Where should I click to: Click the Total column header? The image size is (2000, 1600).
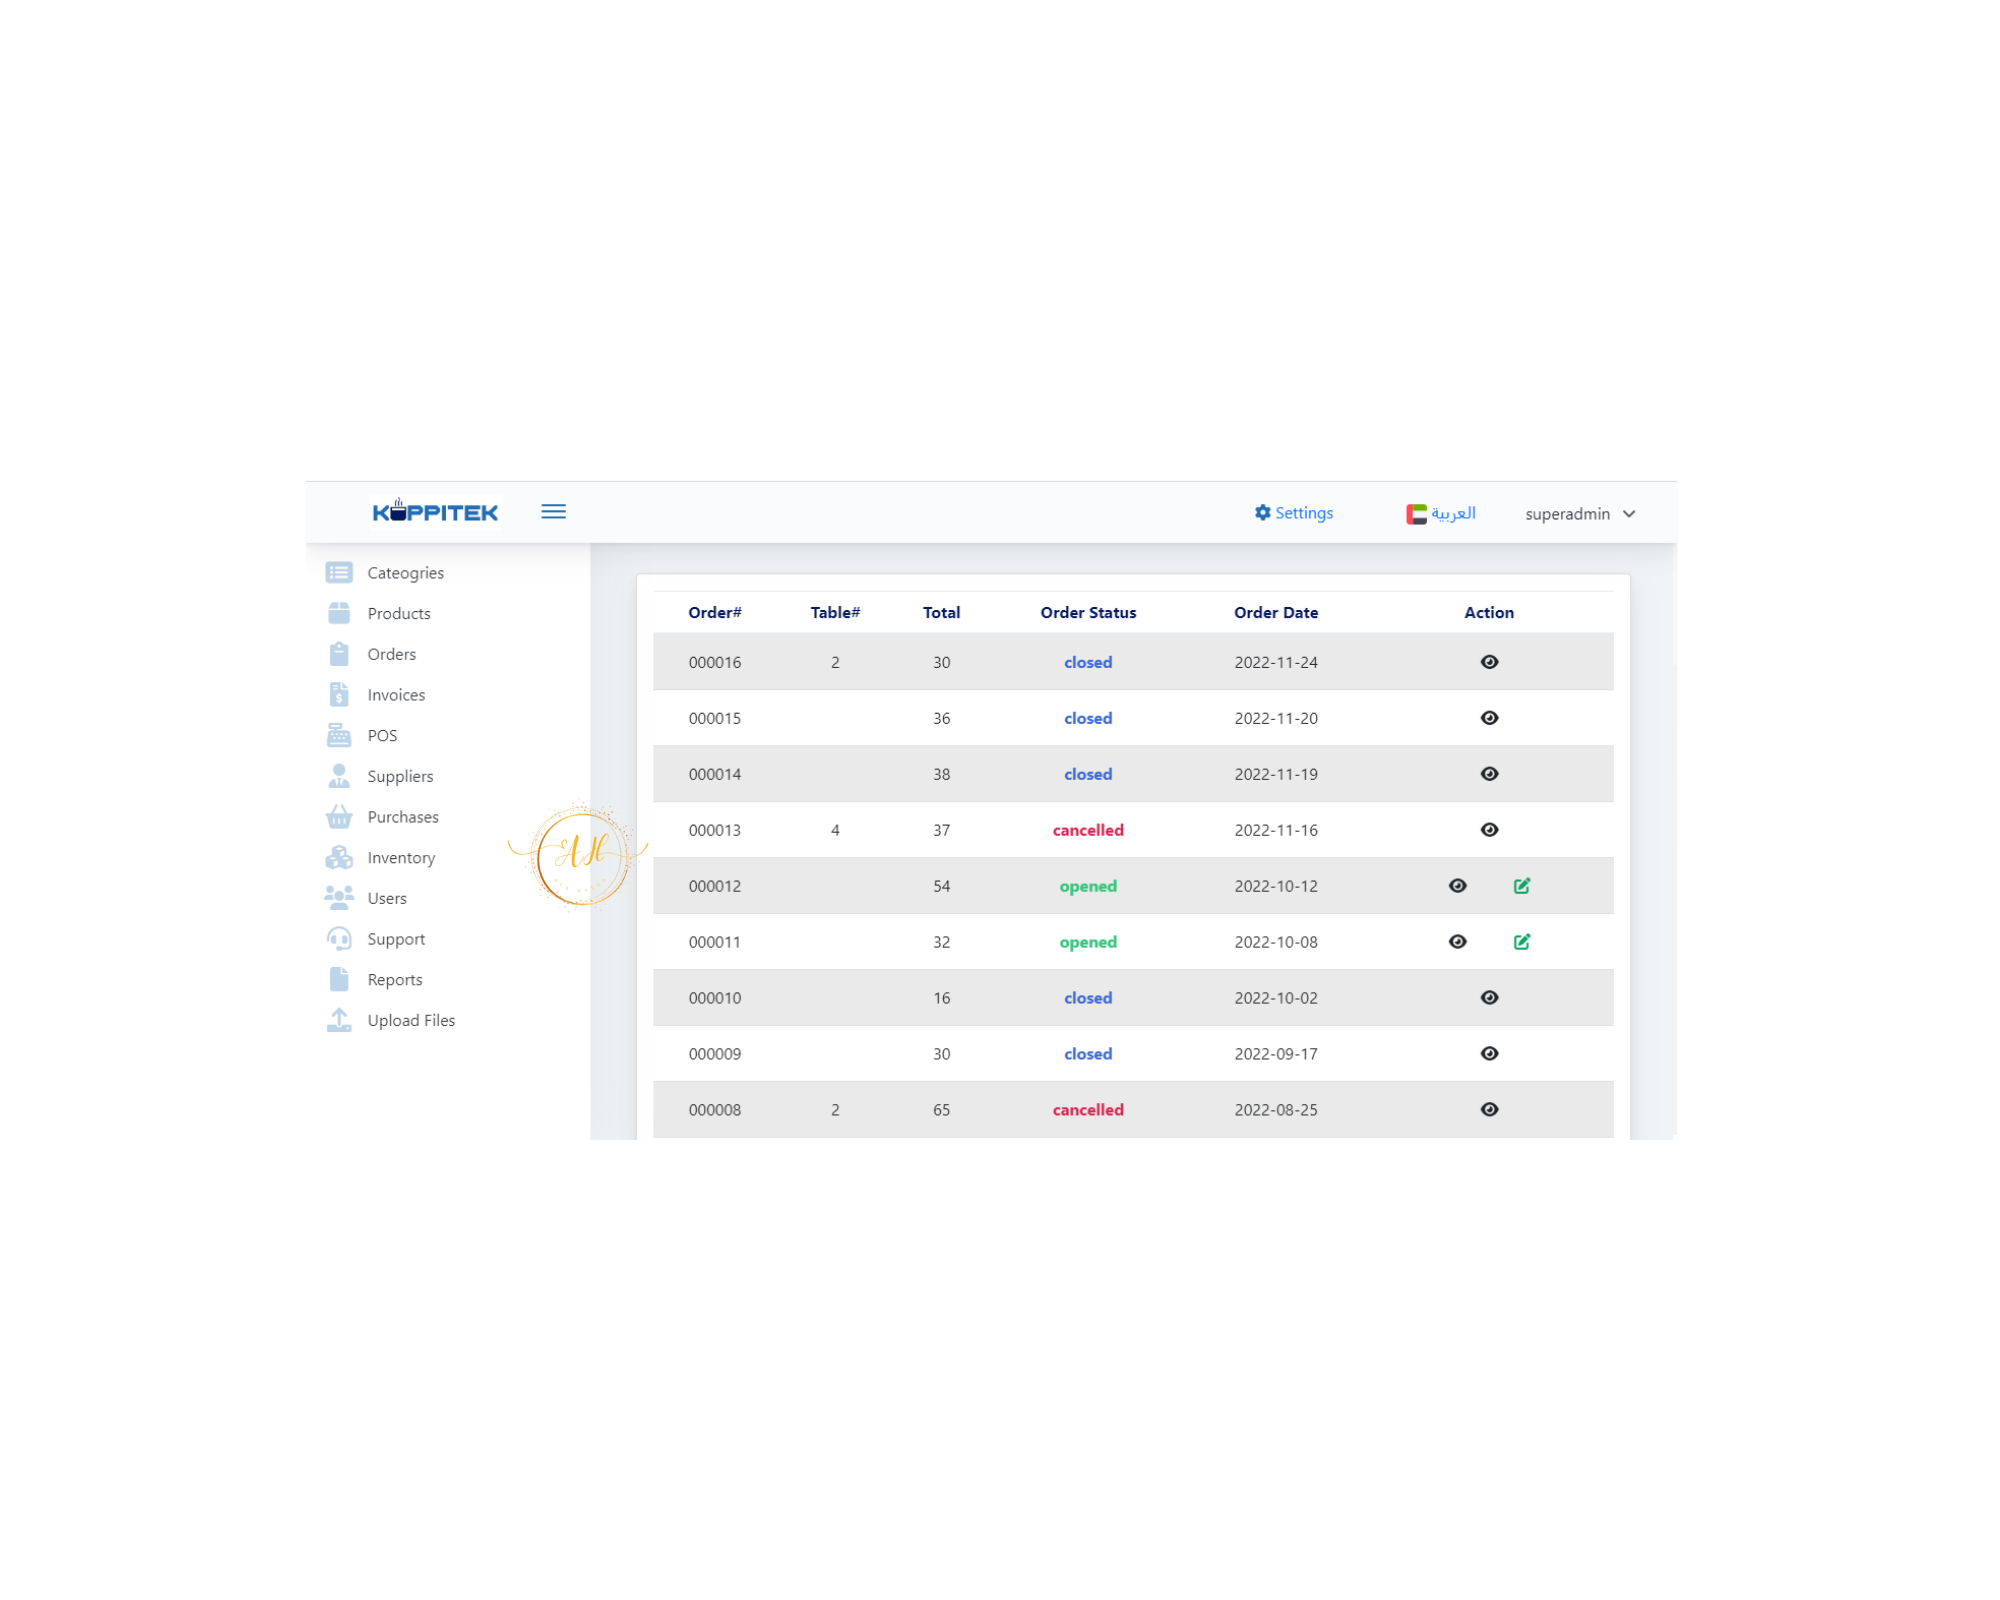(941, 613)
